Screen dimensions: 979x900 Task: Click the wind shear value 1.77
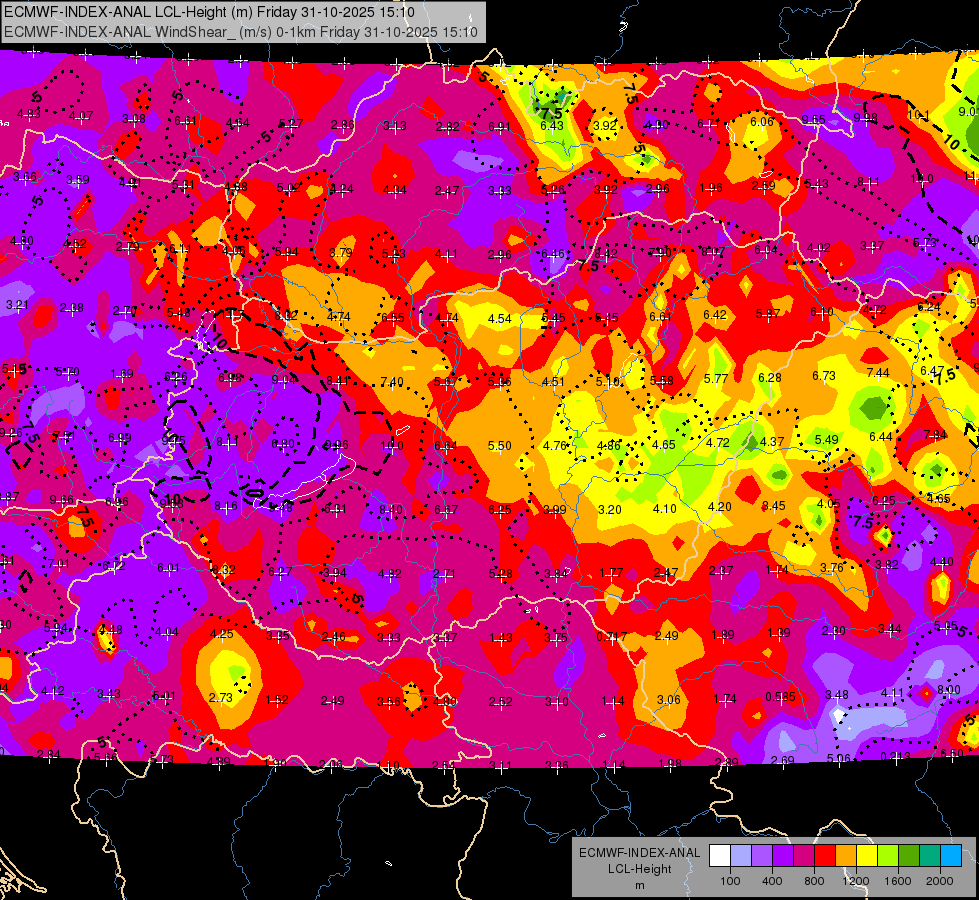tap(611, 573)
